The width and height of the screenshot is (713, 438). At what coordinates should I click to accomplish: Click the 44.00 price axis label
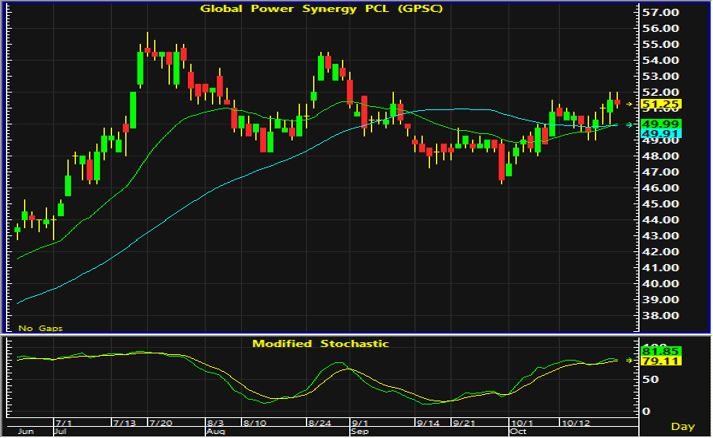click(x=660, y=220)
